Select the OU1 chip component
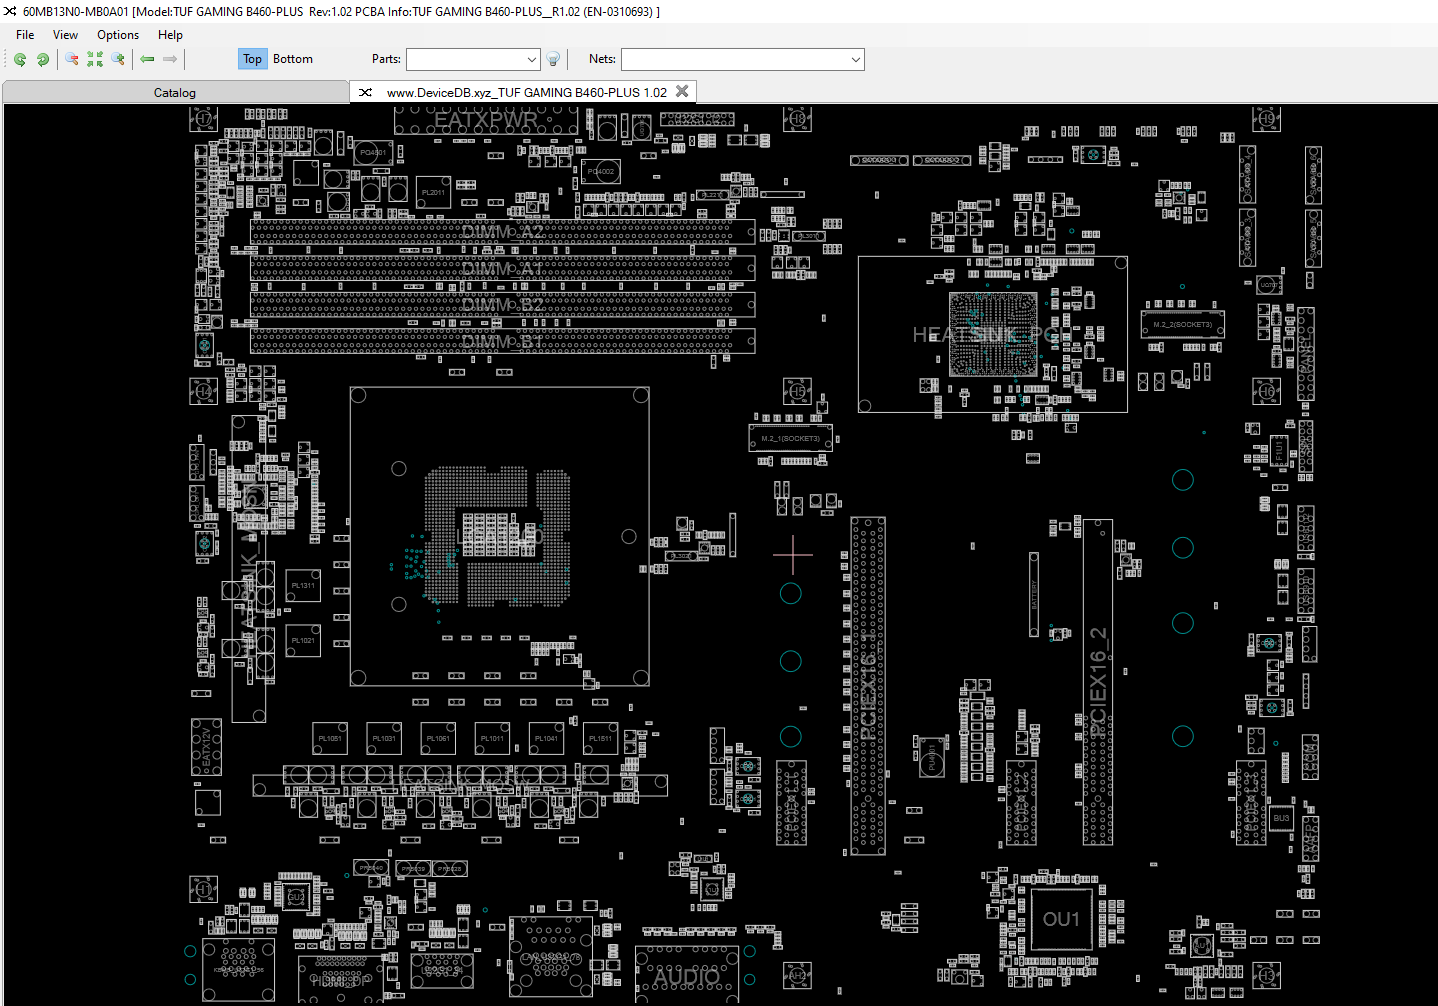 tap(1061, 919)
